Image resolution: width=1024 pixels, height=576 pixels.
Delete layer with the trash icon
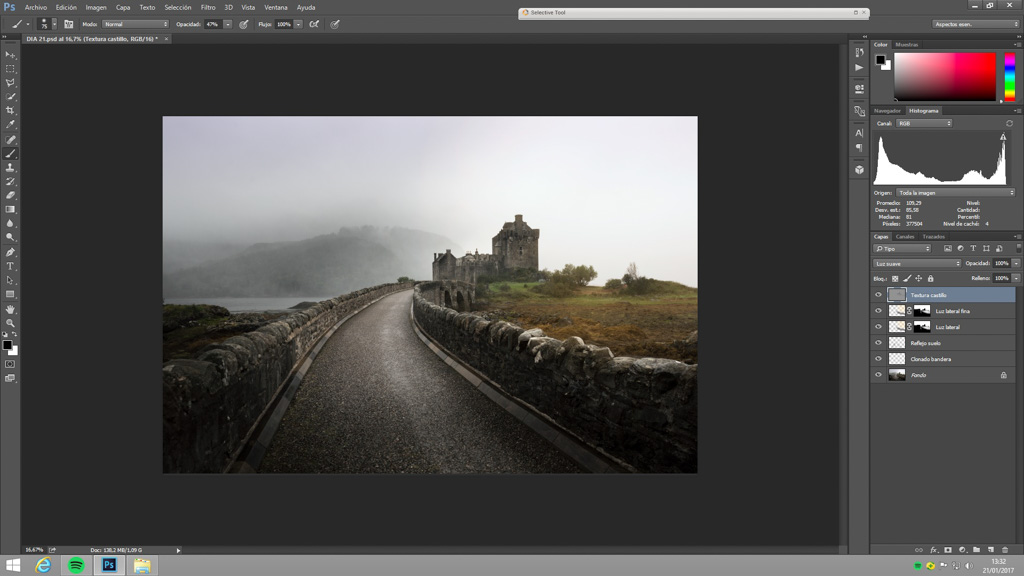point(1005,549)
